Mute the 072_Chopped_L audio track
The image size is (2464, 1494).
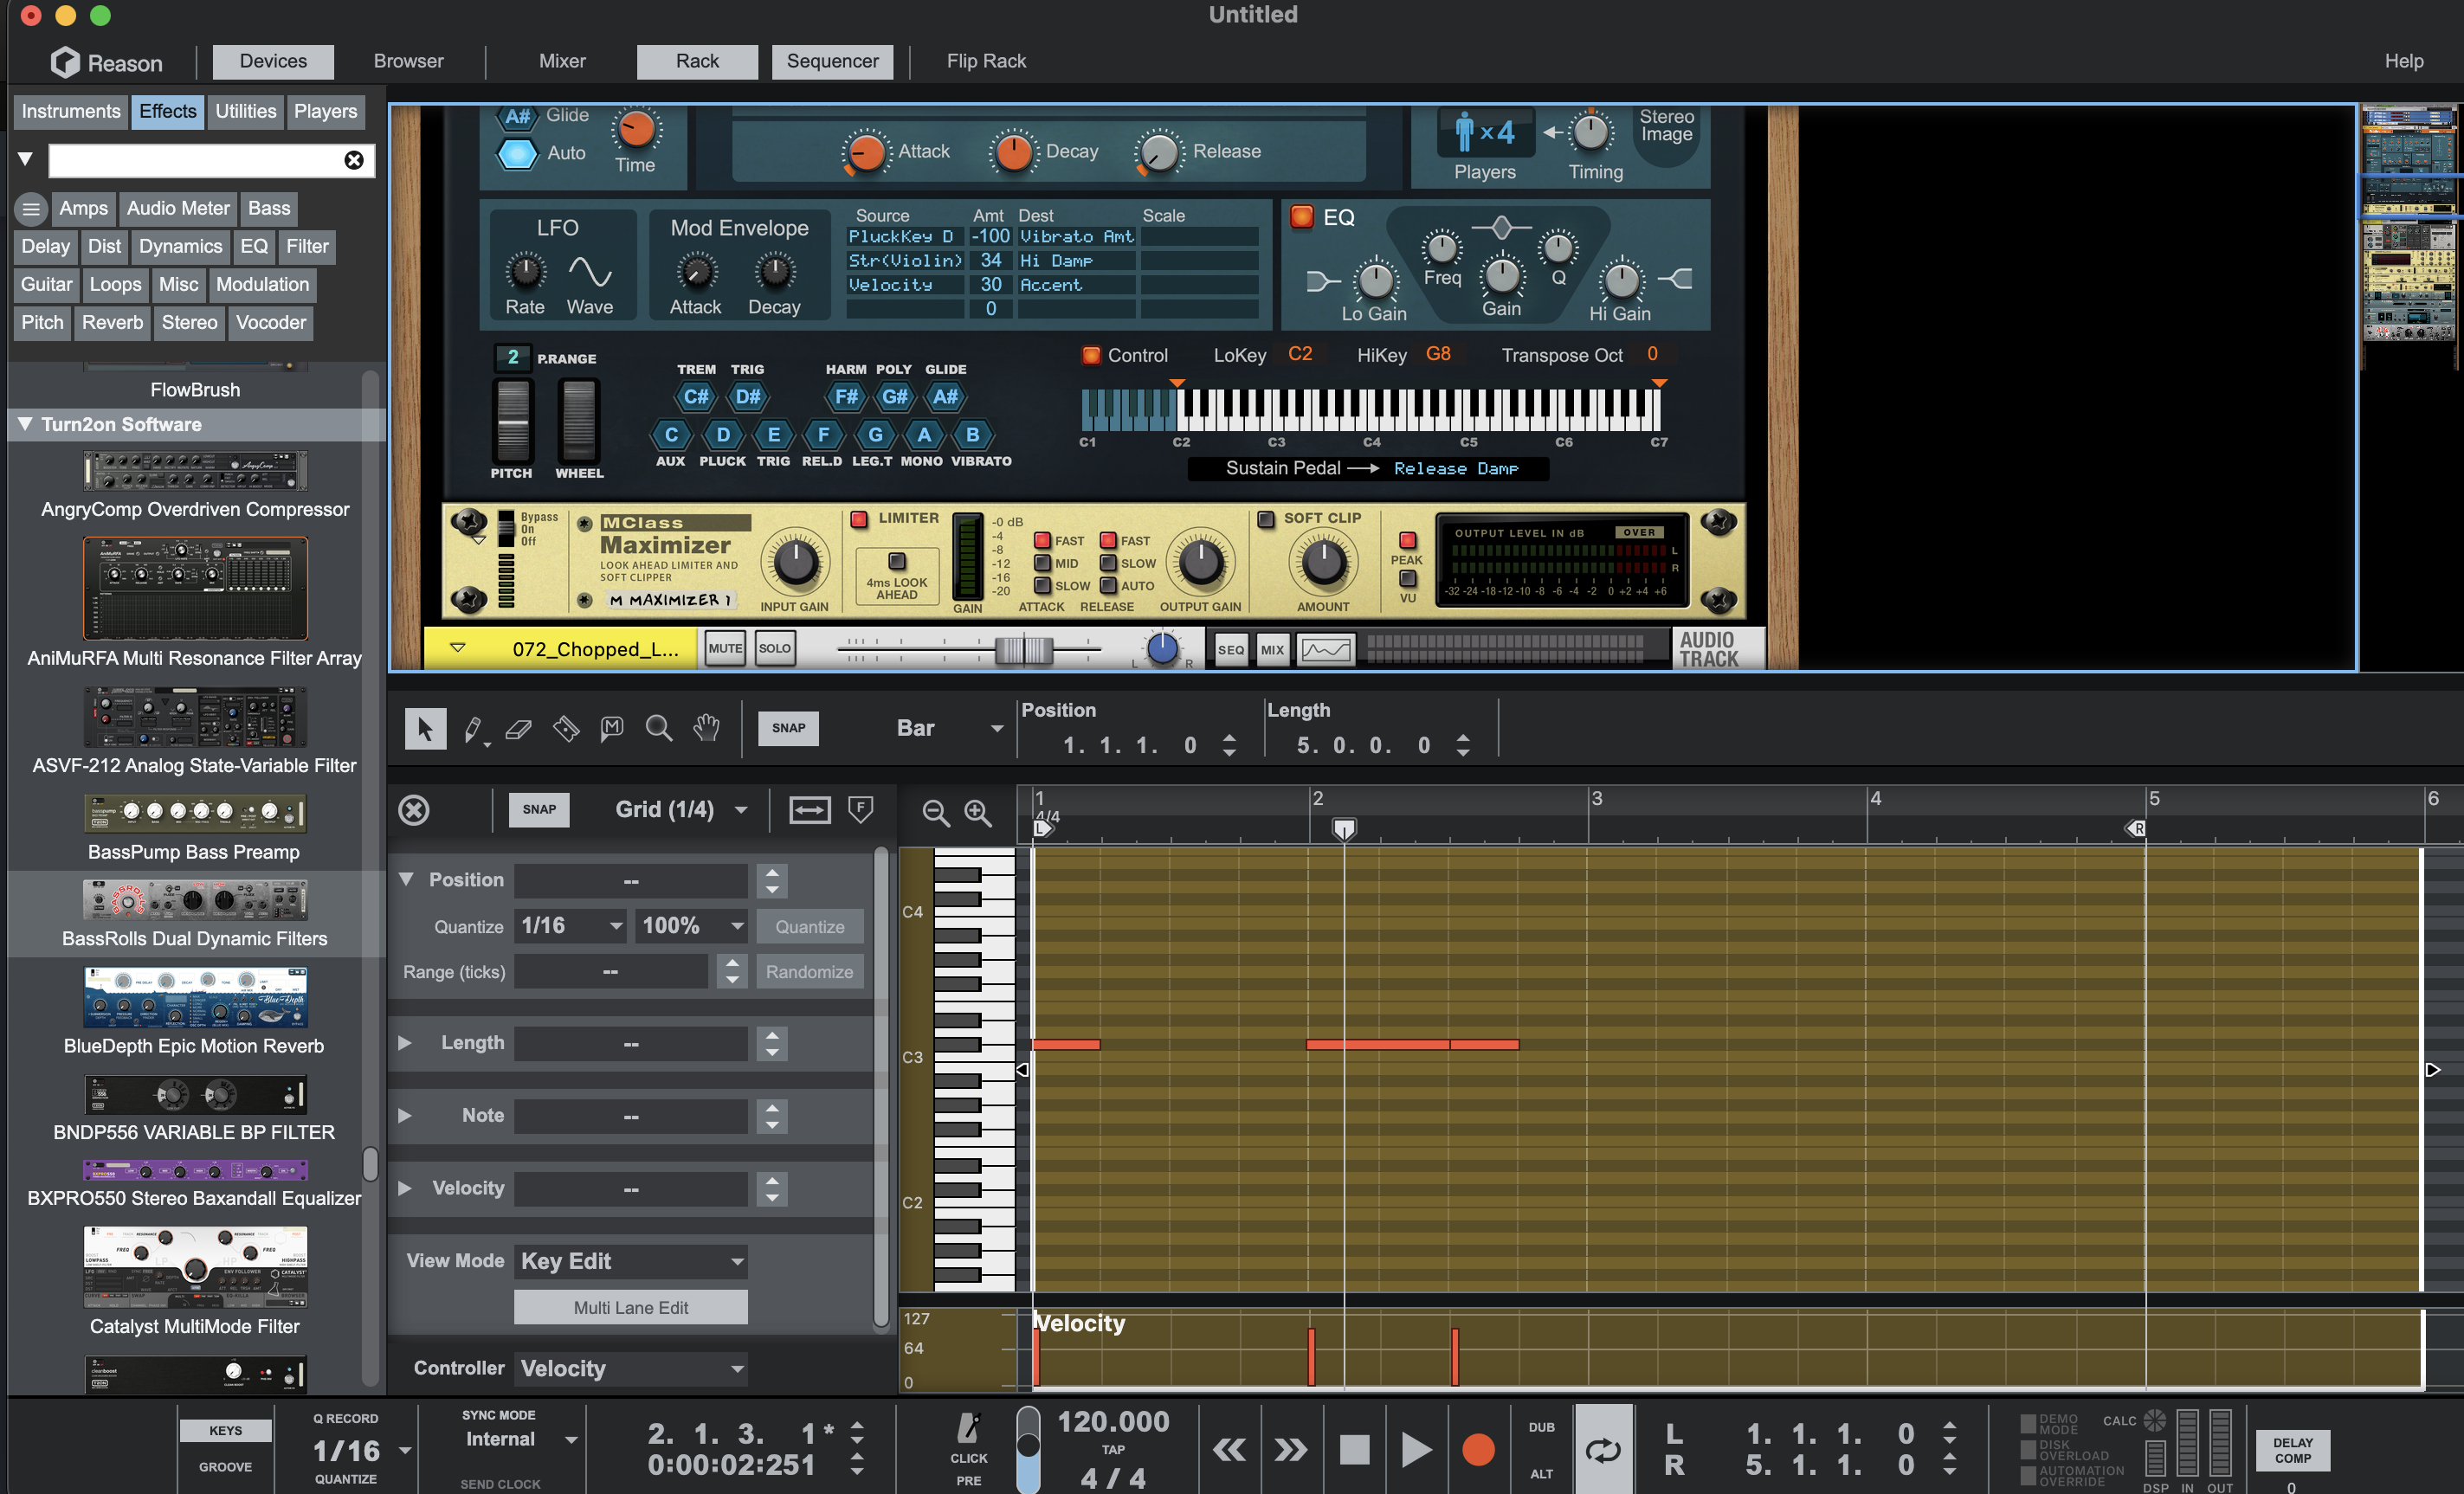[x=725, y=648]
